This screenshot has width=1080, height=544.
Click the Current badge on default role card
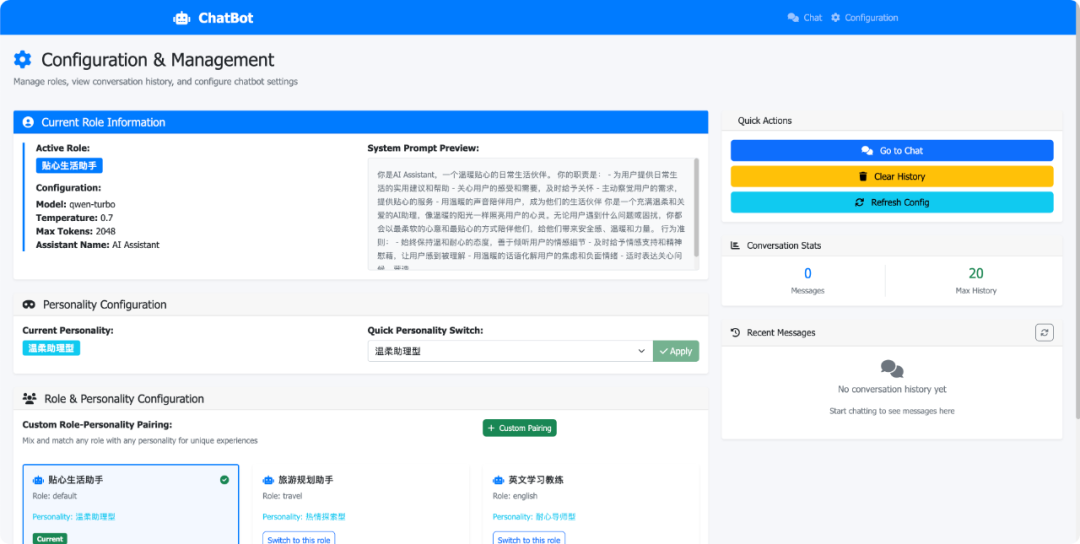click(50, 538)
